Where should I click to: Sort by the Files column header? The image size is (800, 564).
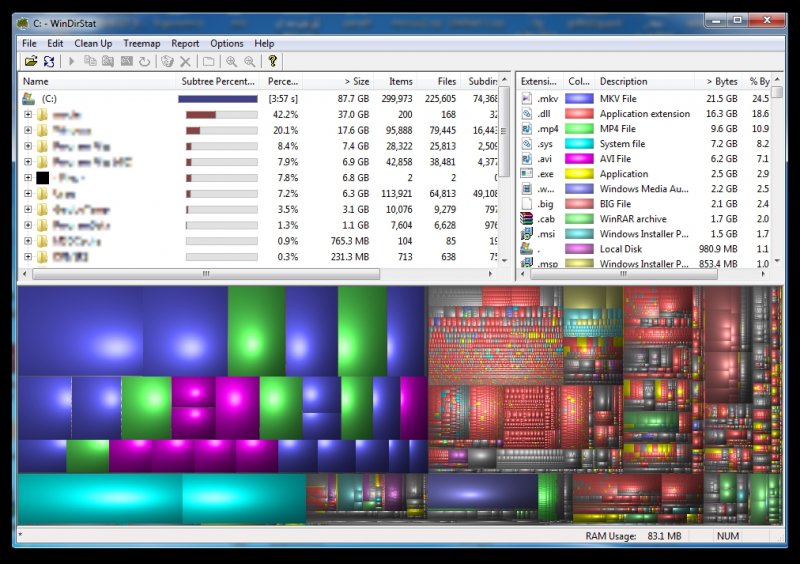pyautogui.click(x=439, y=81)
